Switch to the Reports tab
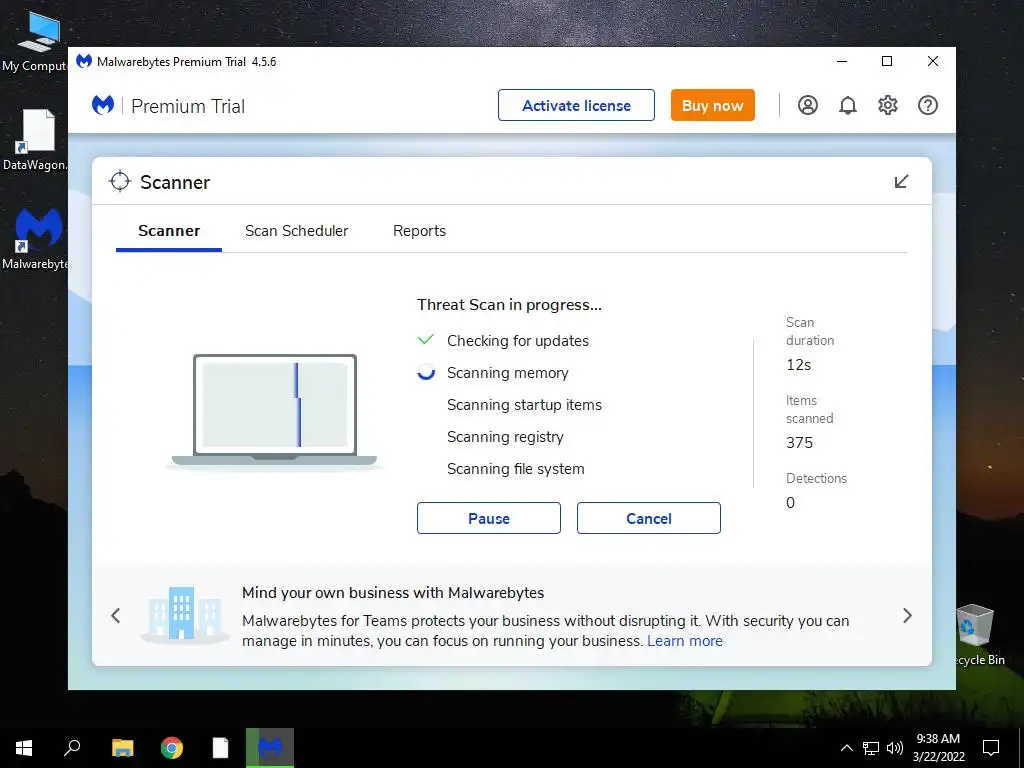 click(419, 231)
